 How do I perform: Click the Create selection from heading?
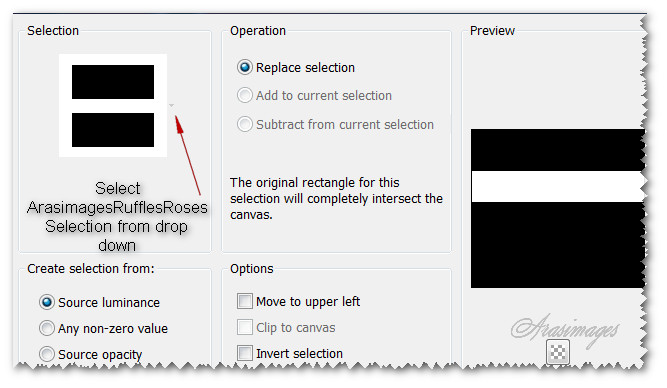click(91, 268)
